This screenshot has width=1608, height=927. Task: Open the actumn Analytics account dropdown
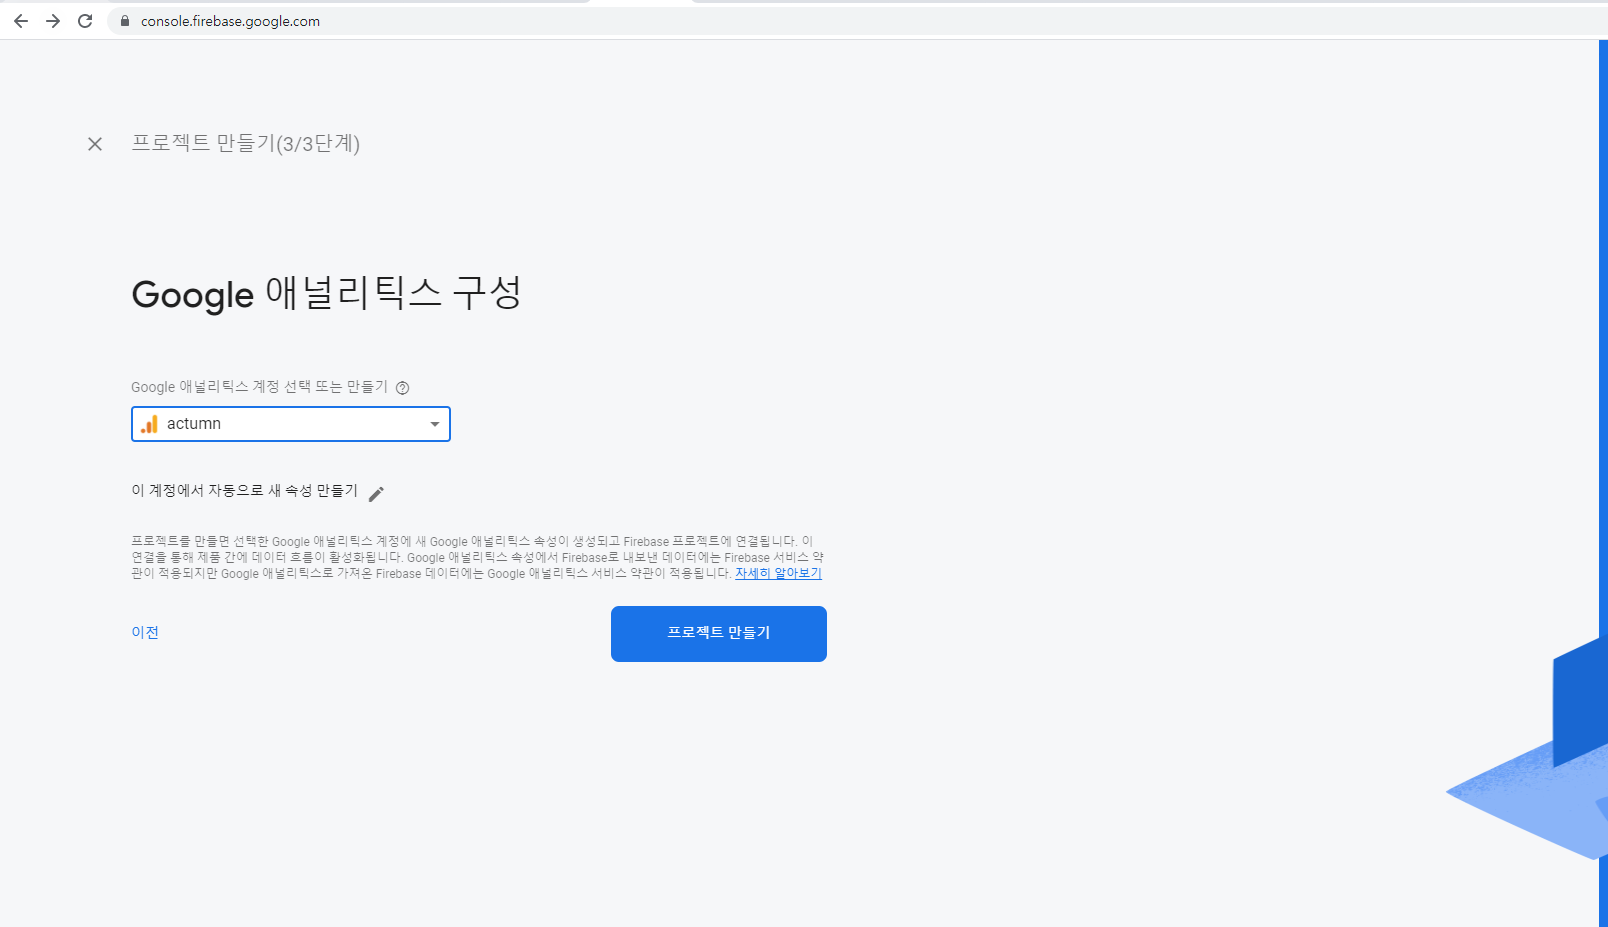pyautogui.click(x=291, y=424)
